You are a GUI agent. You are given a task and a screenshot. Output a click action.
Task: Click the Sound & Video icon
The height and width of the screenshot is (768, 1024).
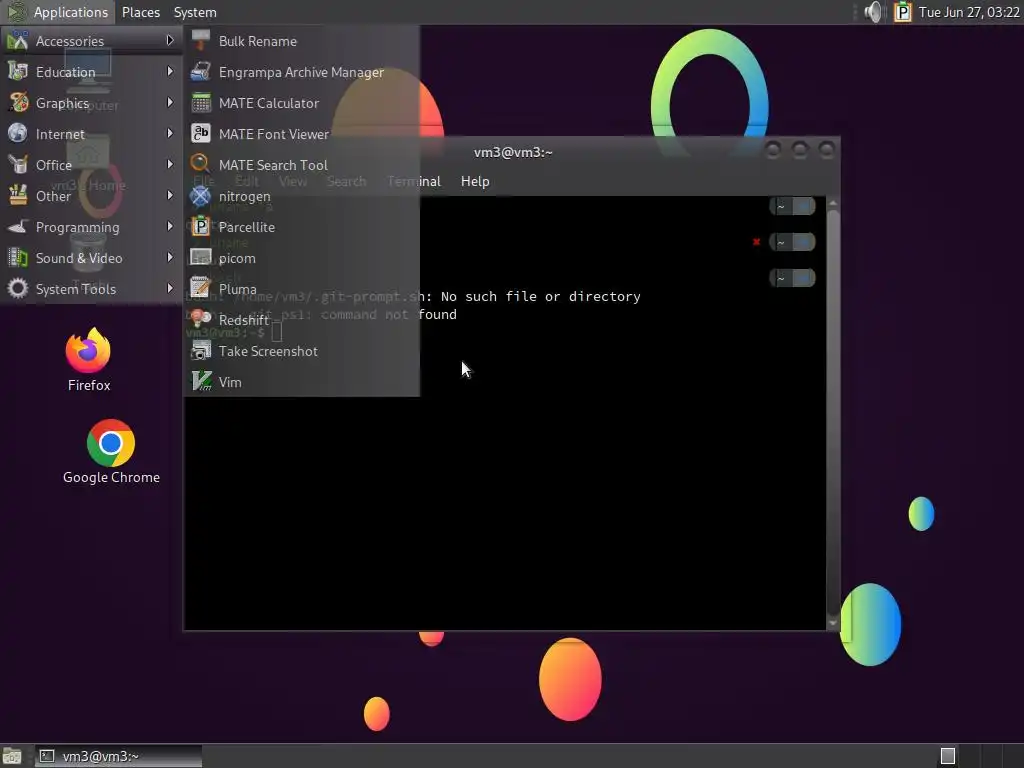tap(18, 257)
